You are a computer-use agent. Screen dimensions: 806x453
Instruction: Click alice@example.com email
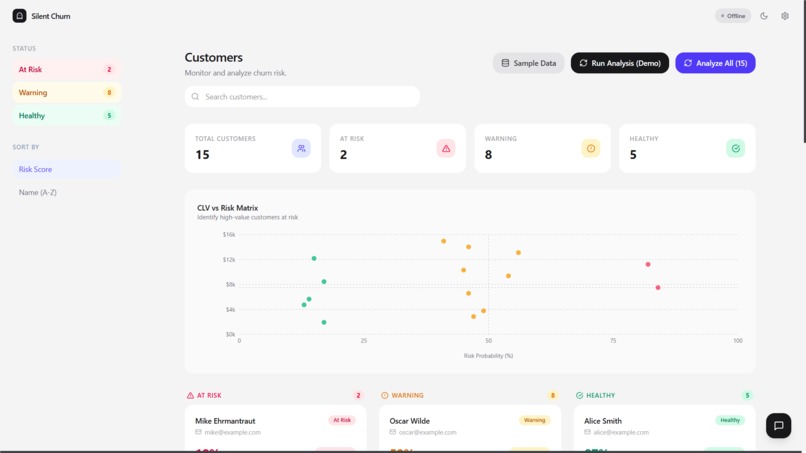(621, 432)
